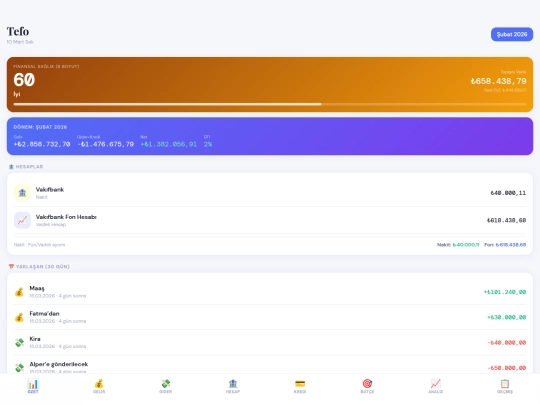Open the Şubat 2026 period selector

coord(512,34)
